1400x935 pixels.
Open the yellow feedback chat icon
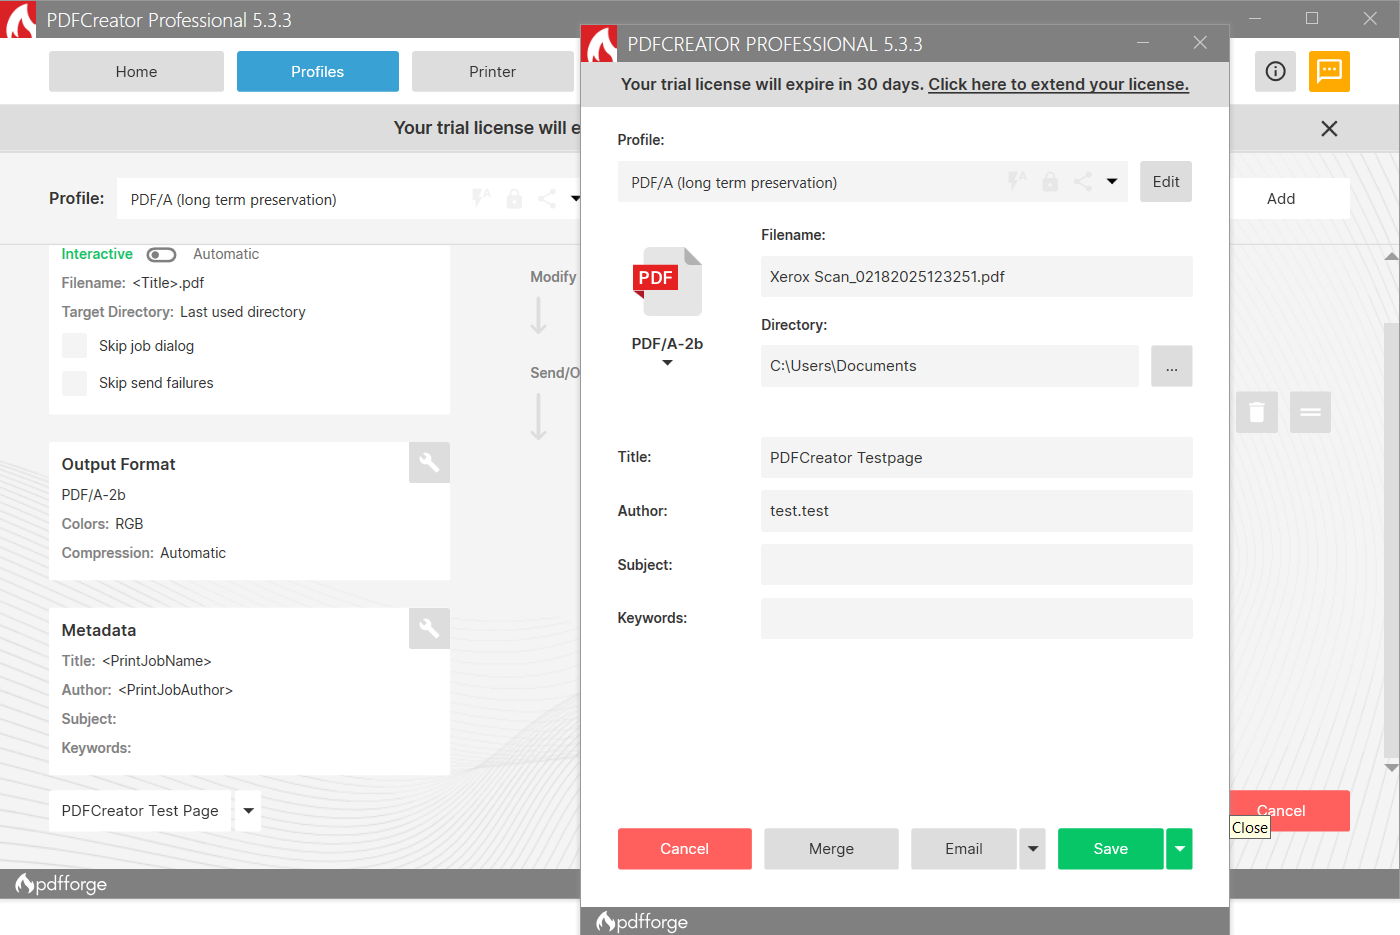pyautogui.click(x=1329, y=71)
